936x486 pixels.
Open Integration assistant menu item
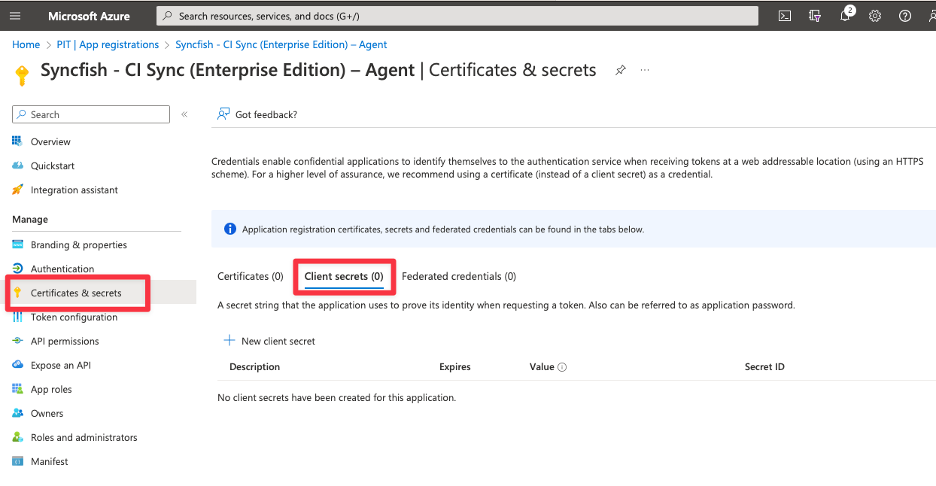[x=75, y=190]
